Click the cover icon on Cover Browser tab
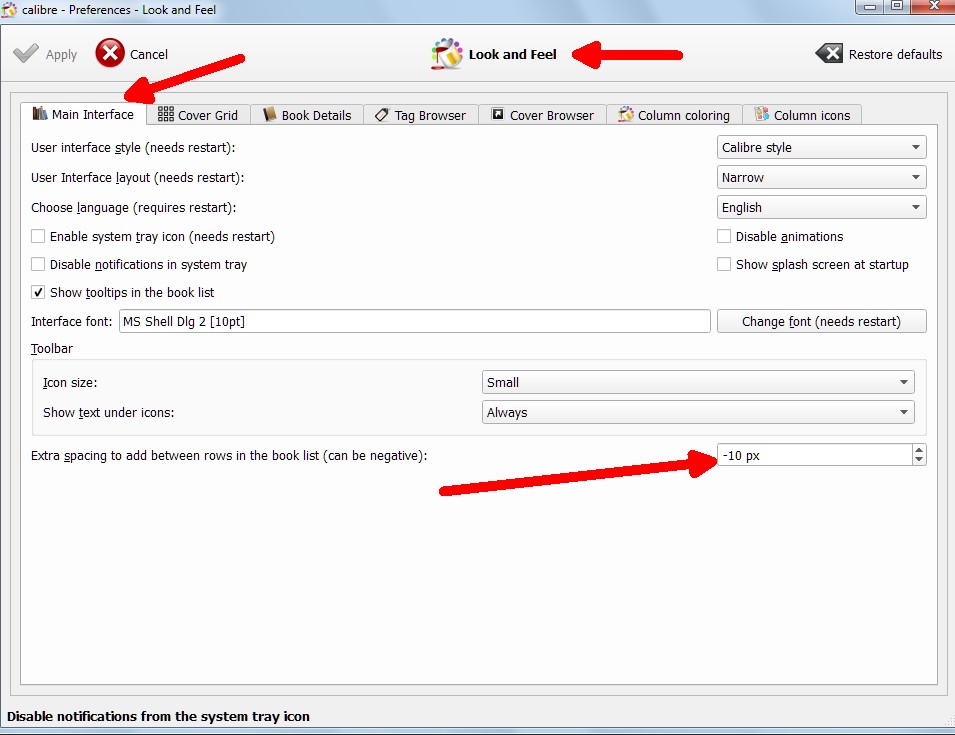 [x=498, y=114]
